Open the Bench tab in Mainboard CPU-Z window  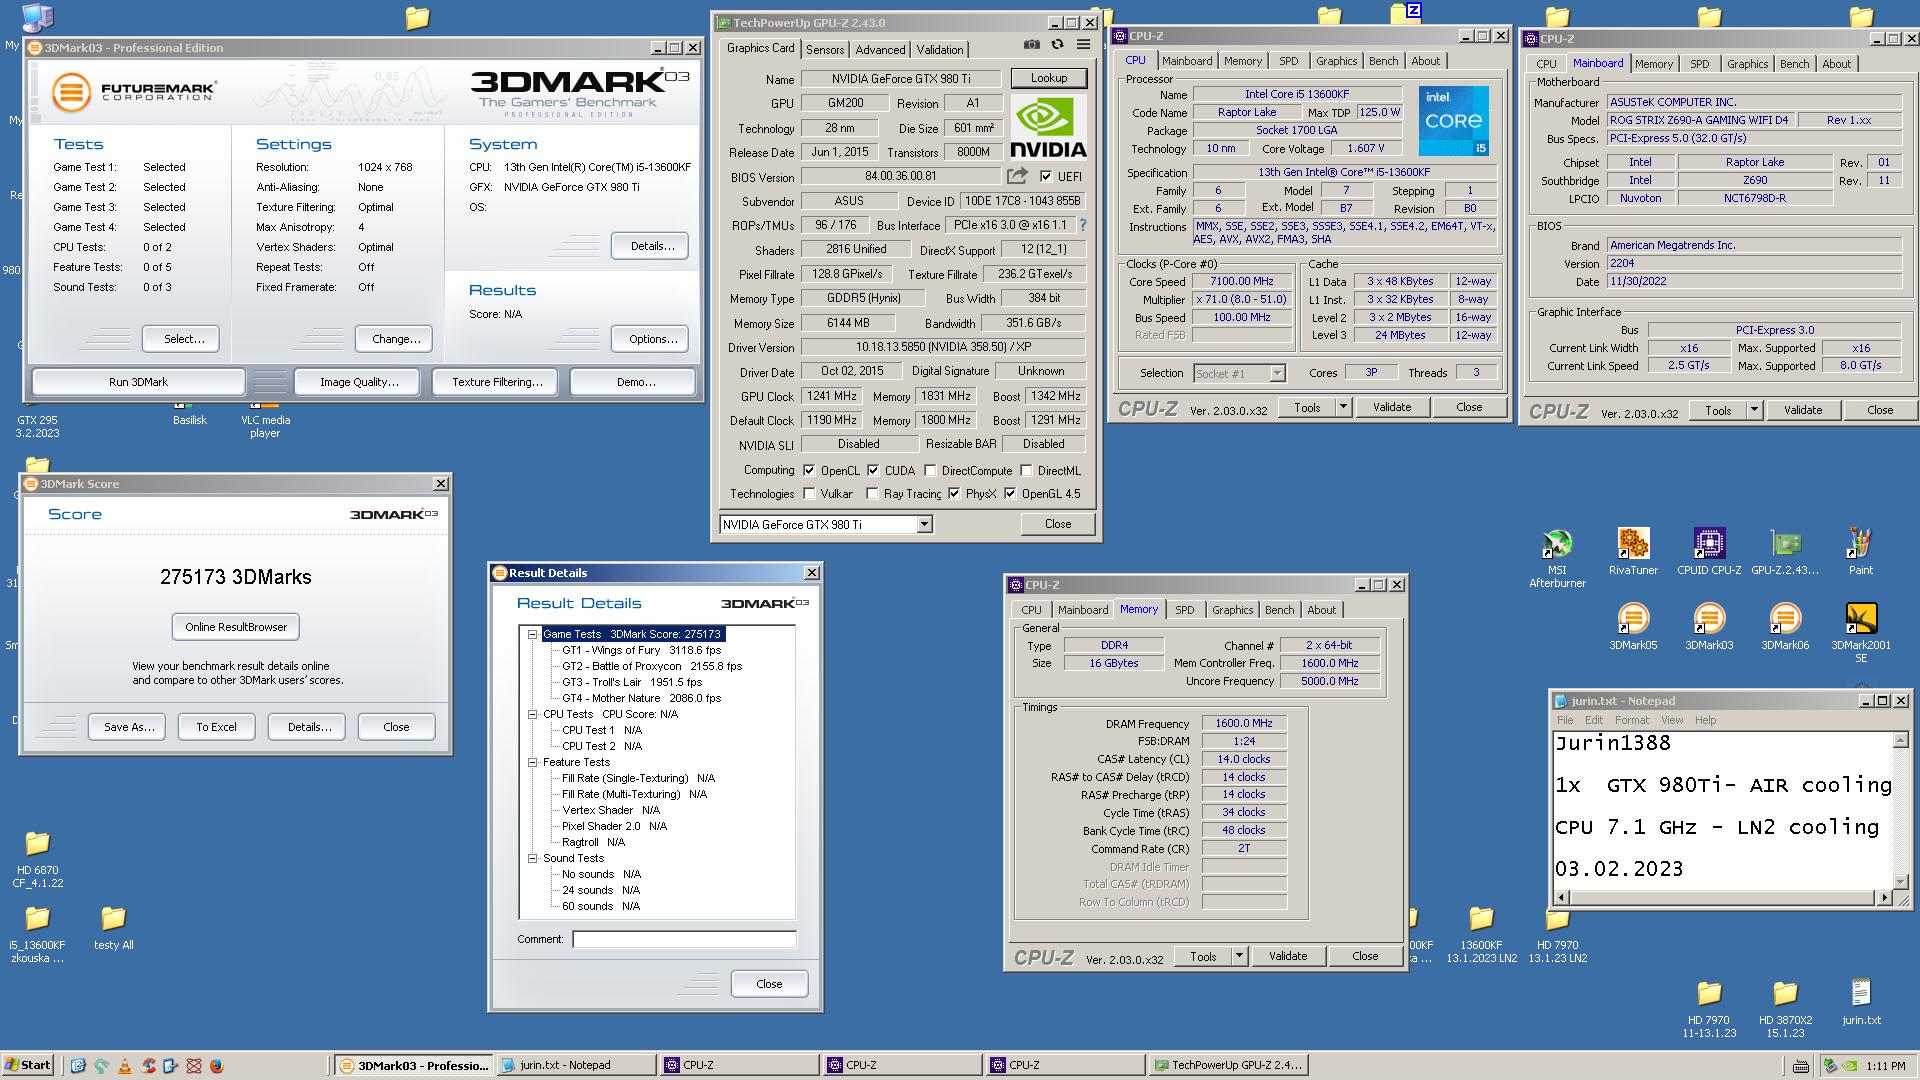click(1794, 64)
